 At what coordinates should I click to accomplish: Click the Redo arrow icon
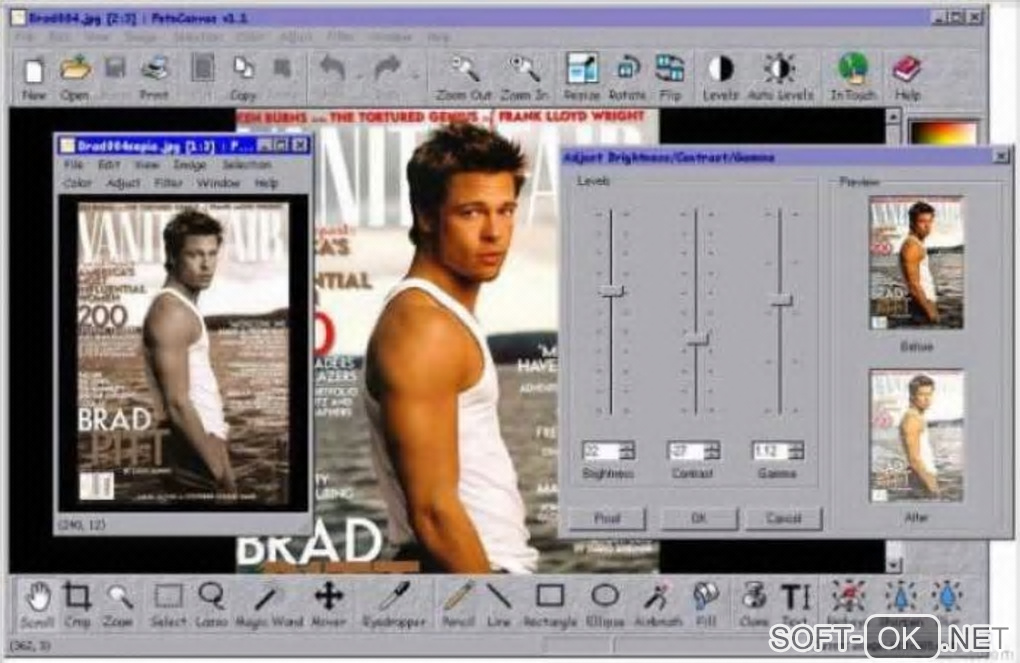click(386, 69)
